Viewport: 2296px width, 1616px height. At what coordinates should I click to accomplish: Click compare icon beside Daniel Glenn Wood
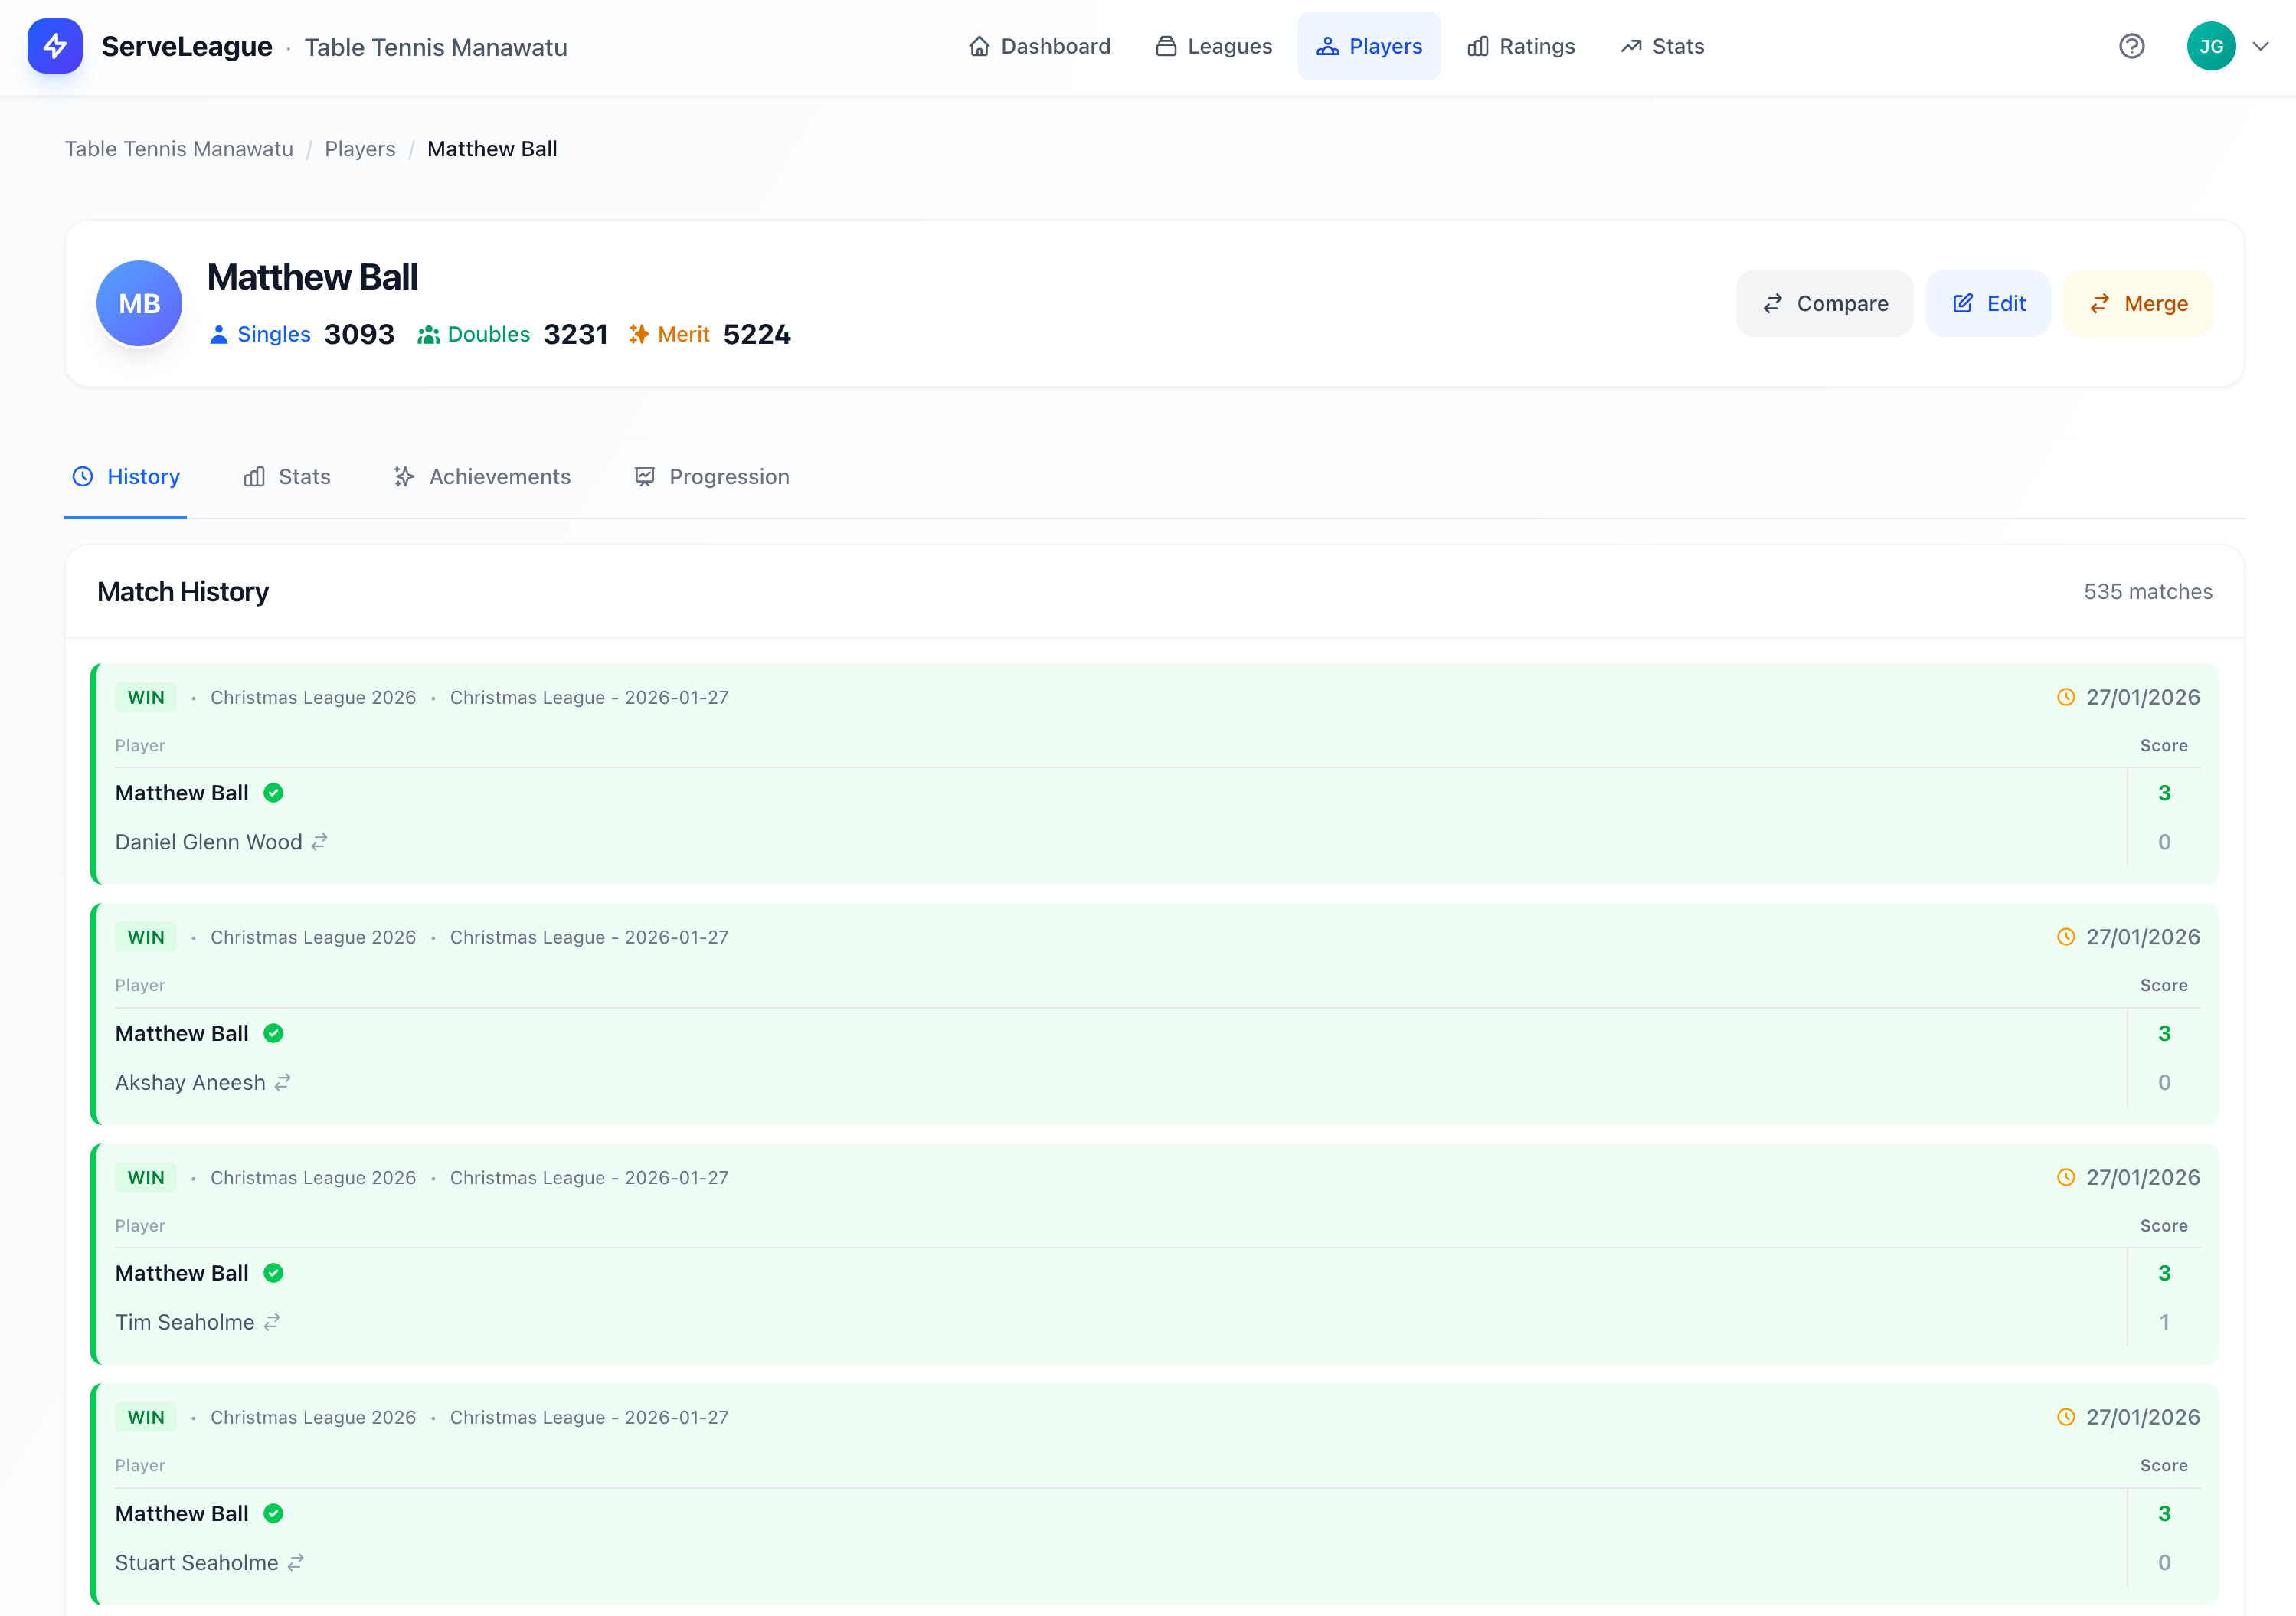pyautogui.click(x=319, y=842)
